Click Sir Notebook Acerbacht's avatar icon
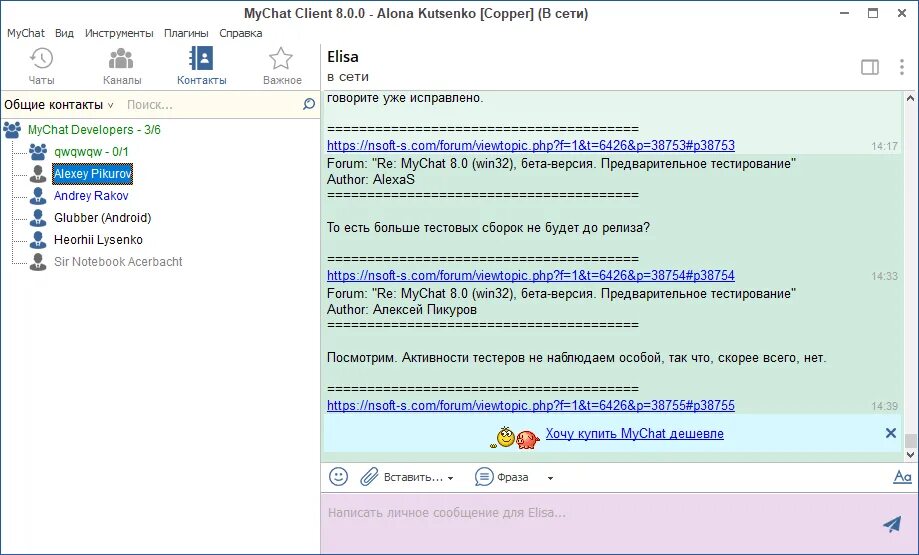 [x=38, y=261]
